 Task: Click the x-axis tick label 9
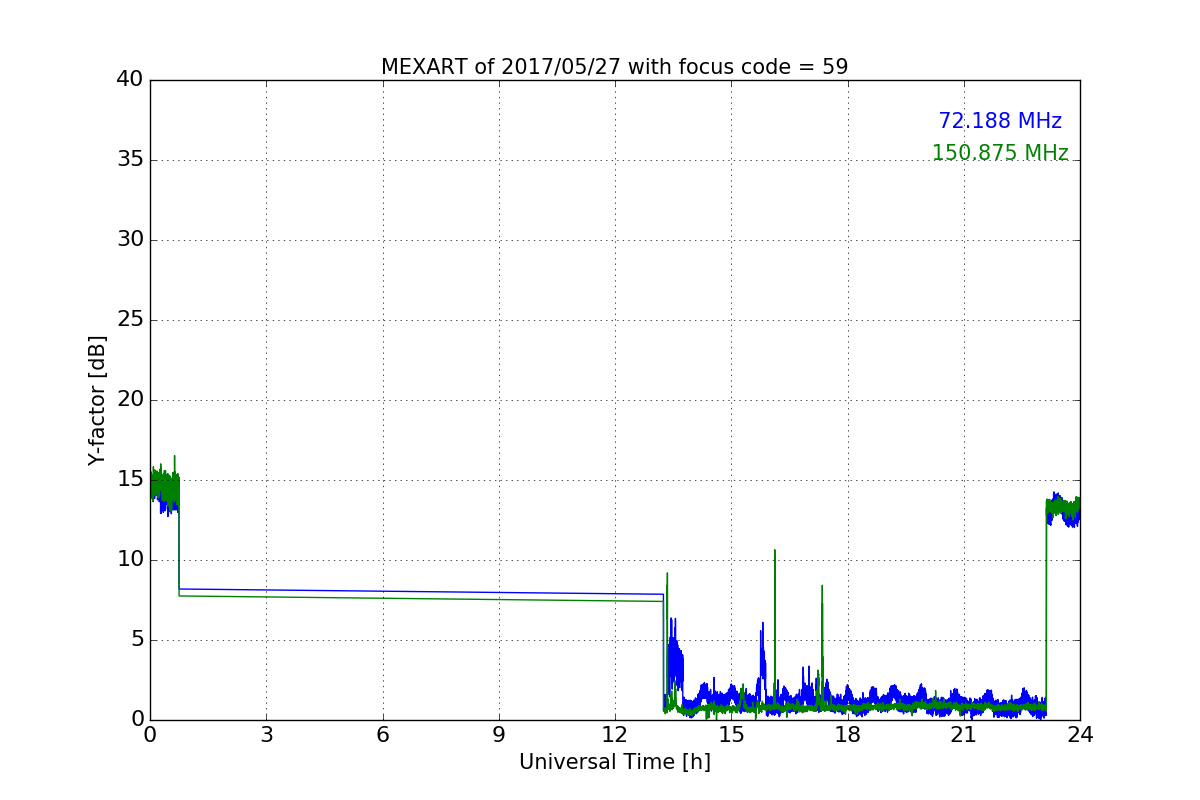tap(499, 735)
